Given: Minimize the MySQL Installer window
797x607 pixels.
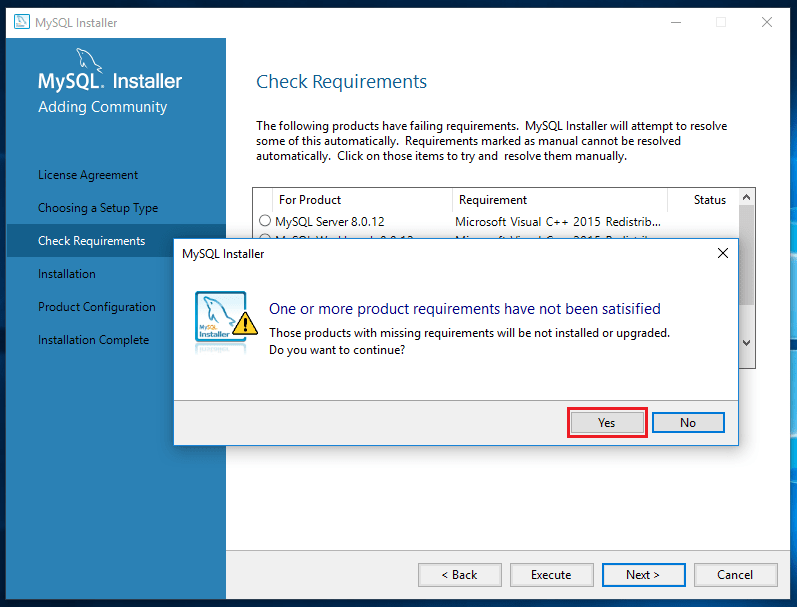Looking at the screenshot, I should 674,22.
